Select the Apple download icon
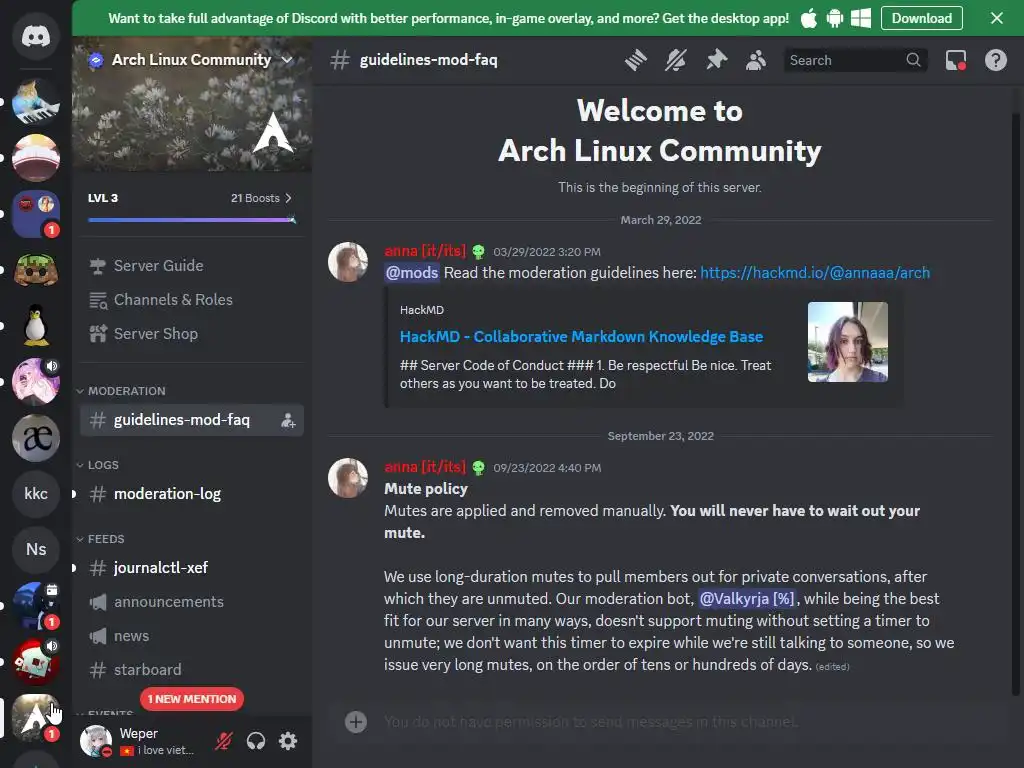 808,18
